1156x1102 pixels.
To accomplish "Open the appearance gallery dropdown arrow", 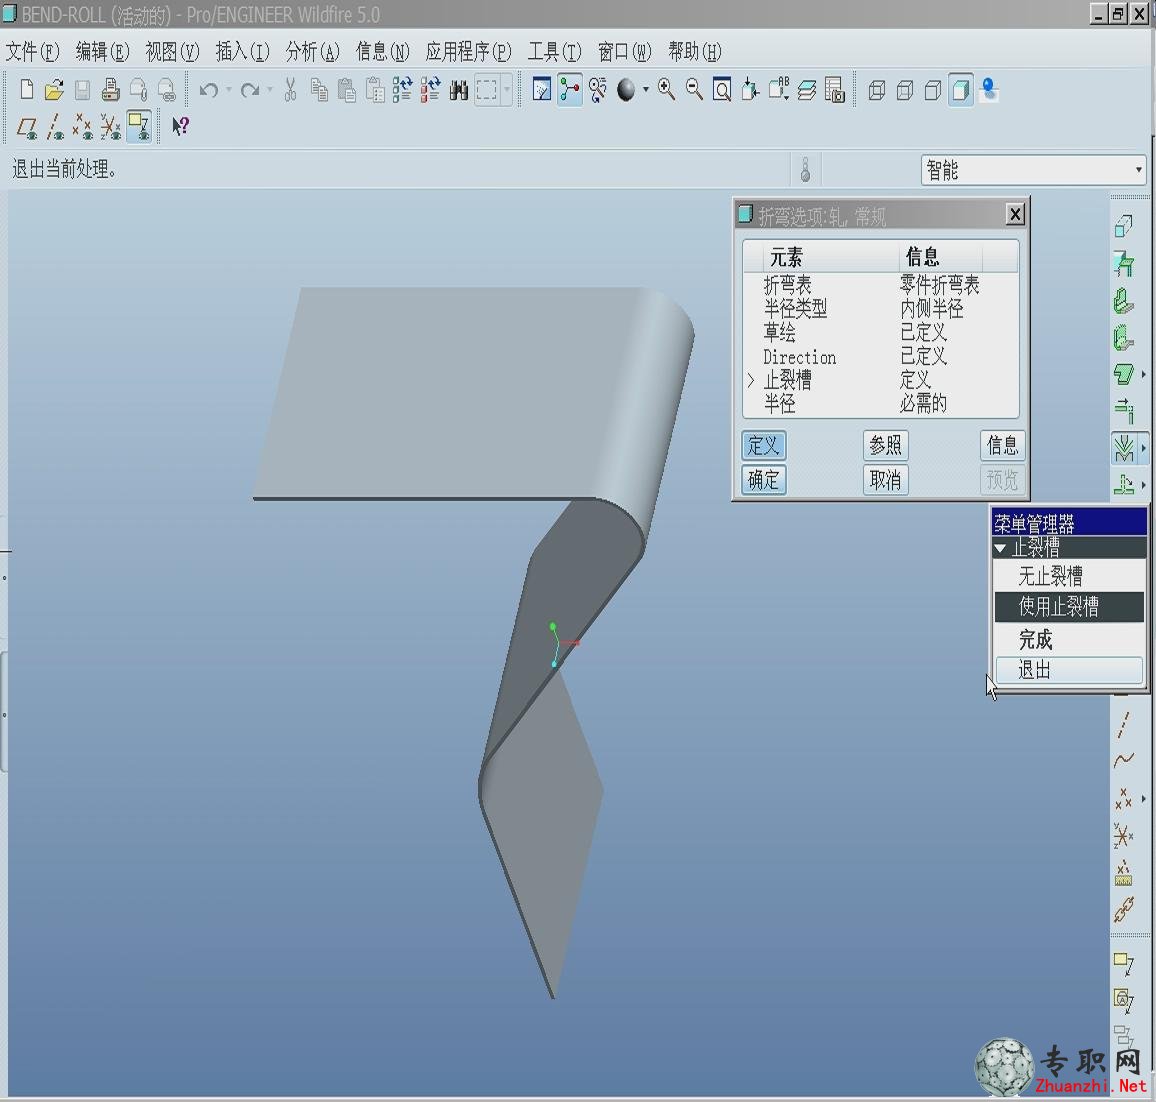I will (x=646, y=90).
